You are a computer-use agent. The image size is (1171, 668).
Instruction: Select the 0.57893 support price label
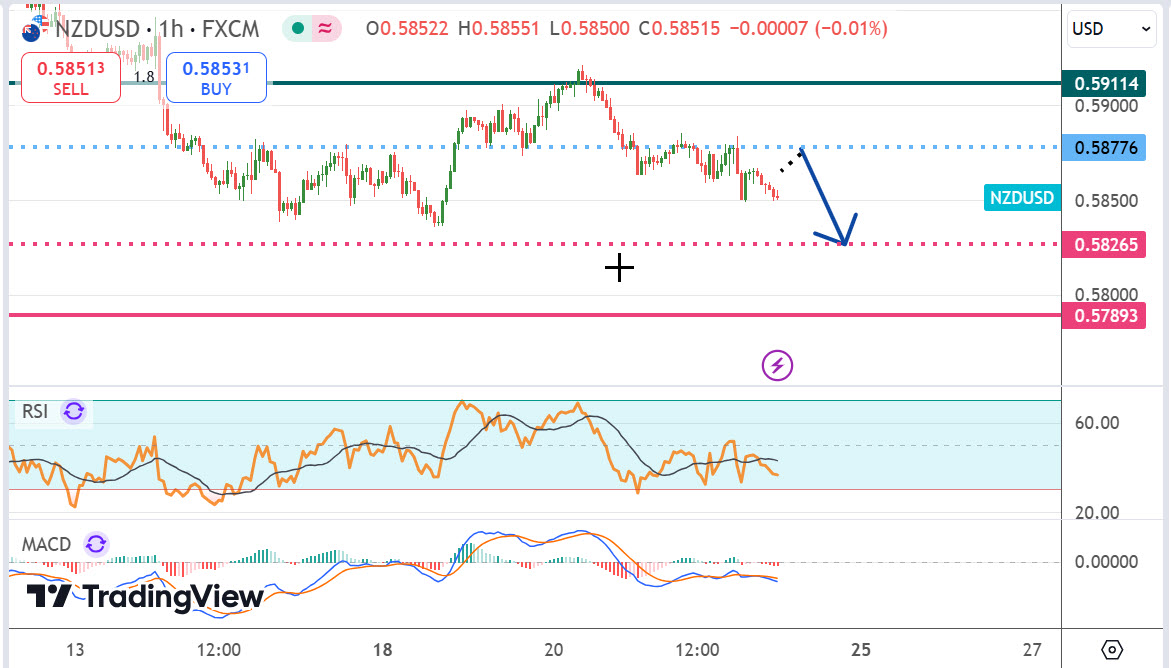click(1104, 316)
